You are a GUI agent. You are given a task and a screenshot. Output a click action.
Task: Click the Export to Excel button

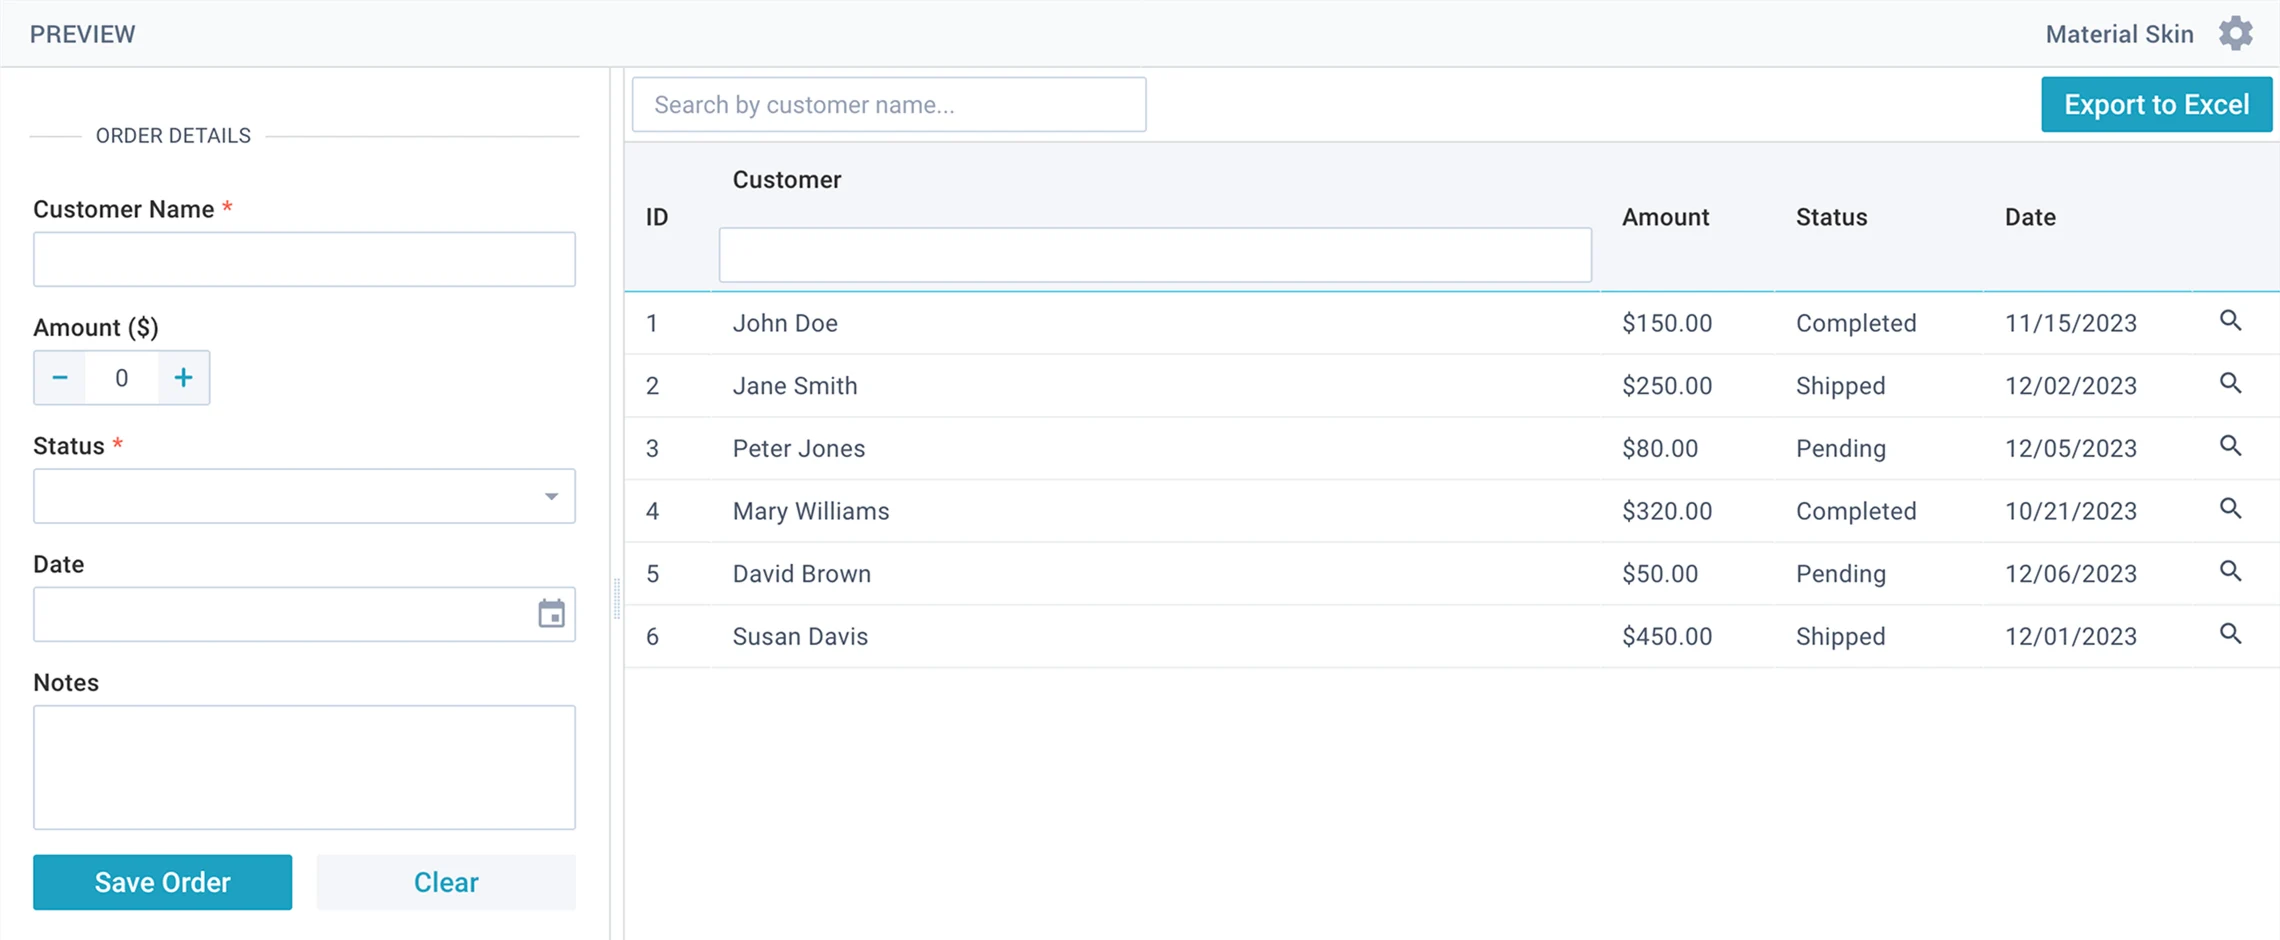(2156, 105)
